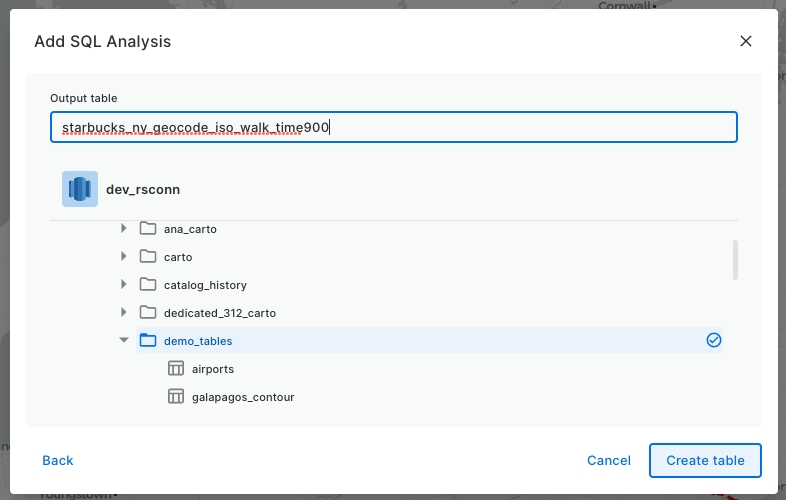Toggle the demo_tables selected checkmark
The height and width of the screenshot is (500, 786).
pyautogui.click(x=713, y=341)
